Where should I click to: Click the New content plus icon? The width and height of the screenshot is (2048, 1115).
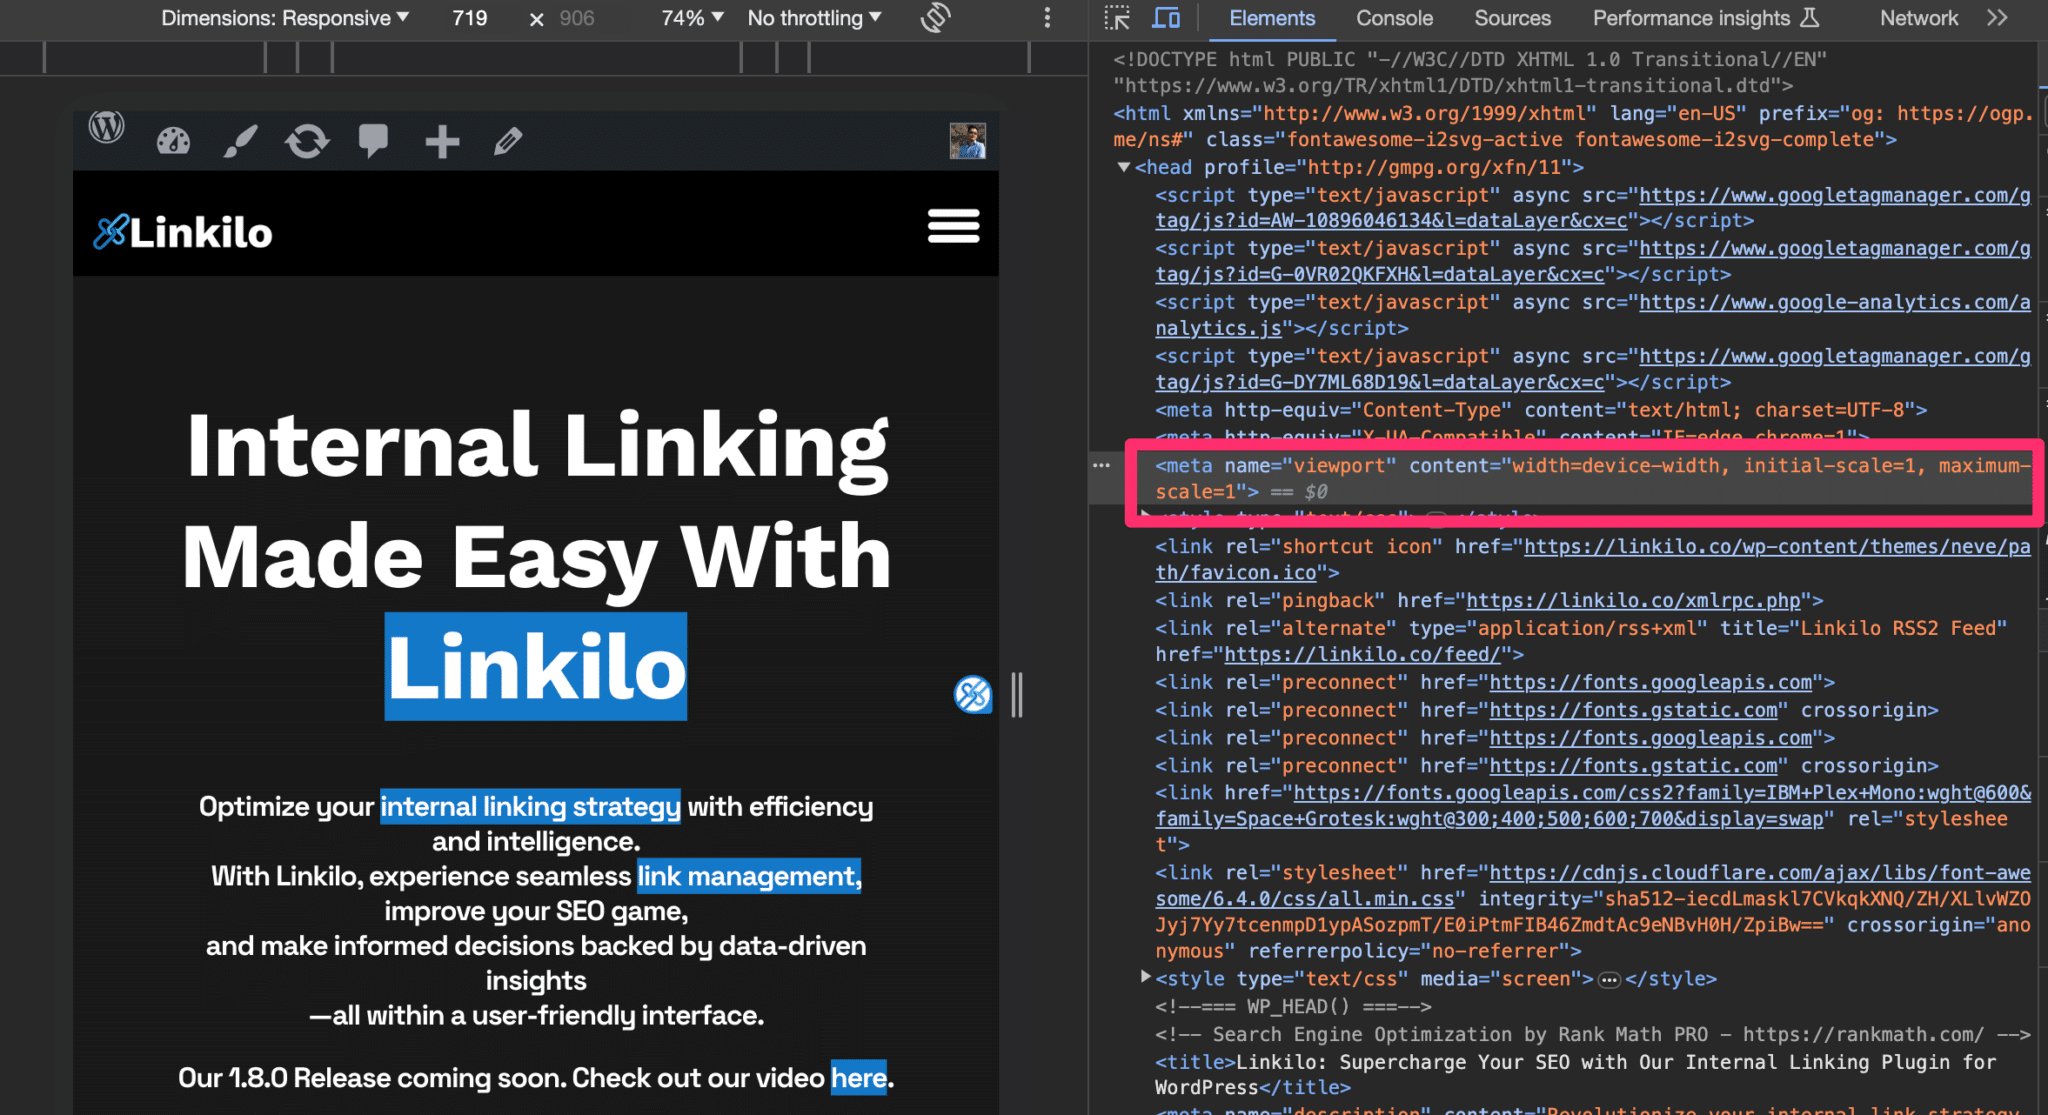click(441, 141)
